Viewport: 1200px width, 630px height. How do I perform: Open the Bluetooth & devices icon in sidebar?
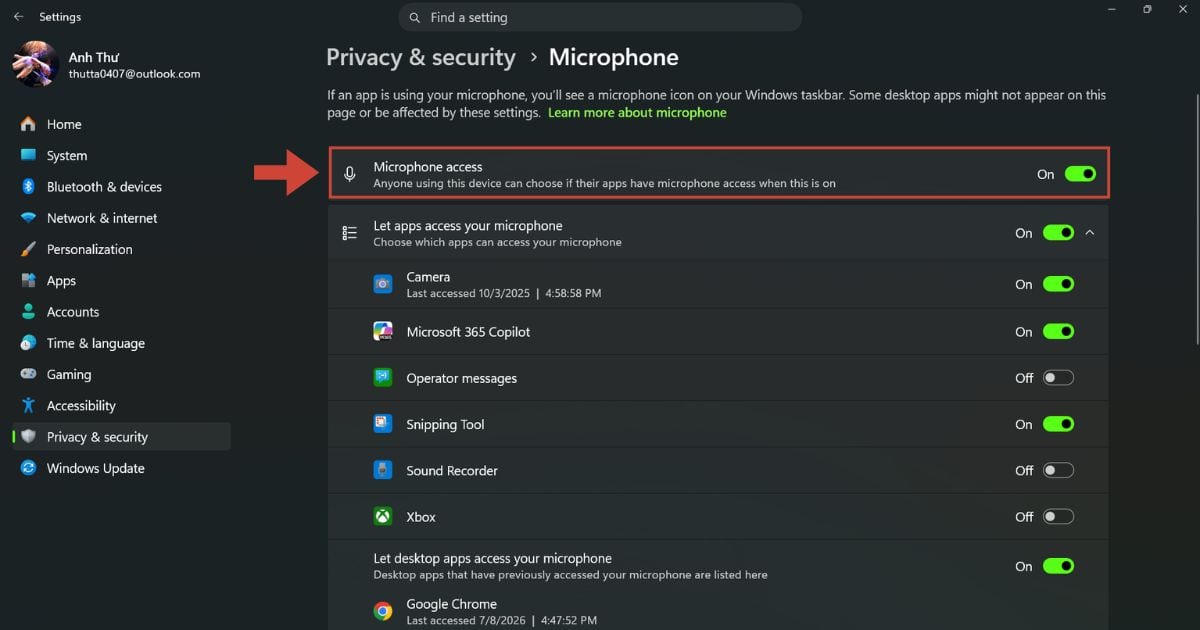[x=28, y=187]
